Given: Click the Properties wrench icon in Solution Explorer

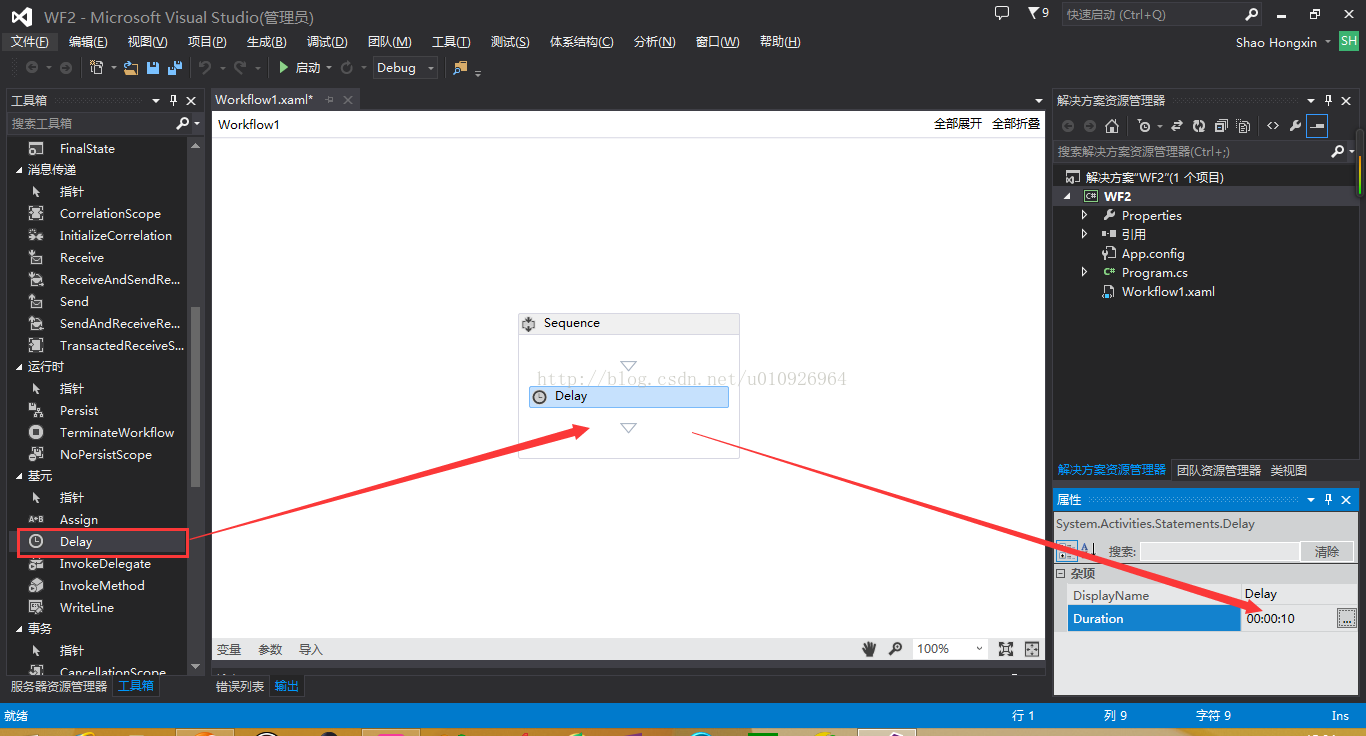Looking at the screenshot, I should tap(1295, 126).
